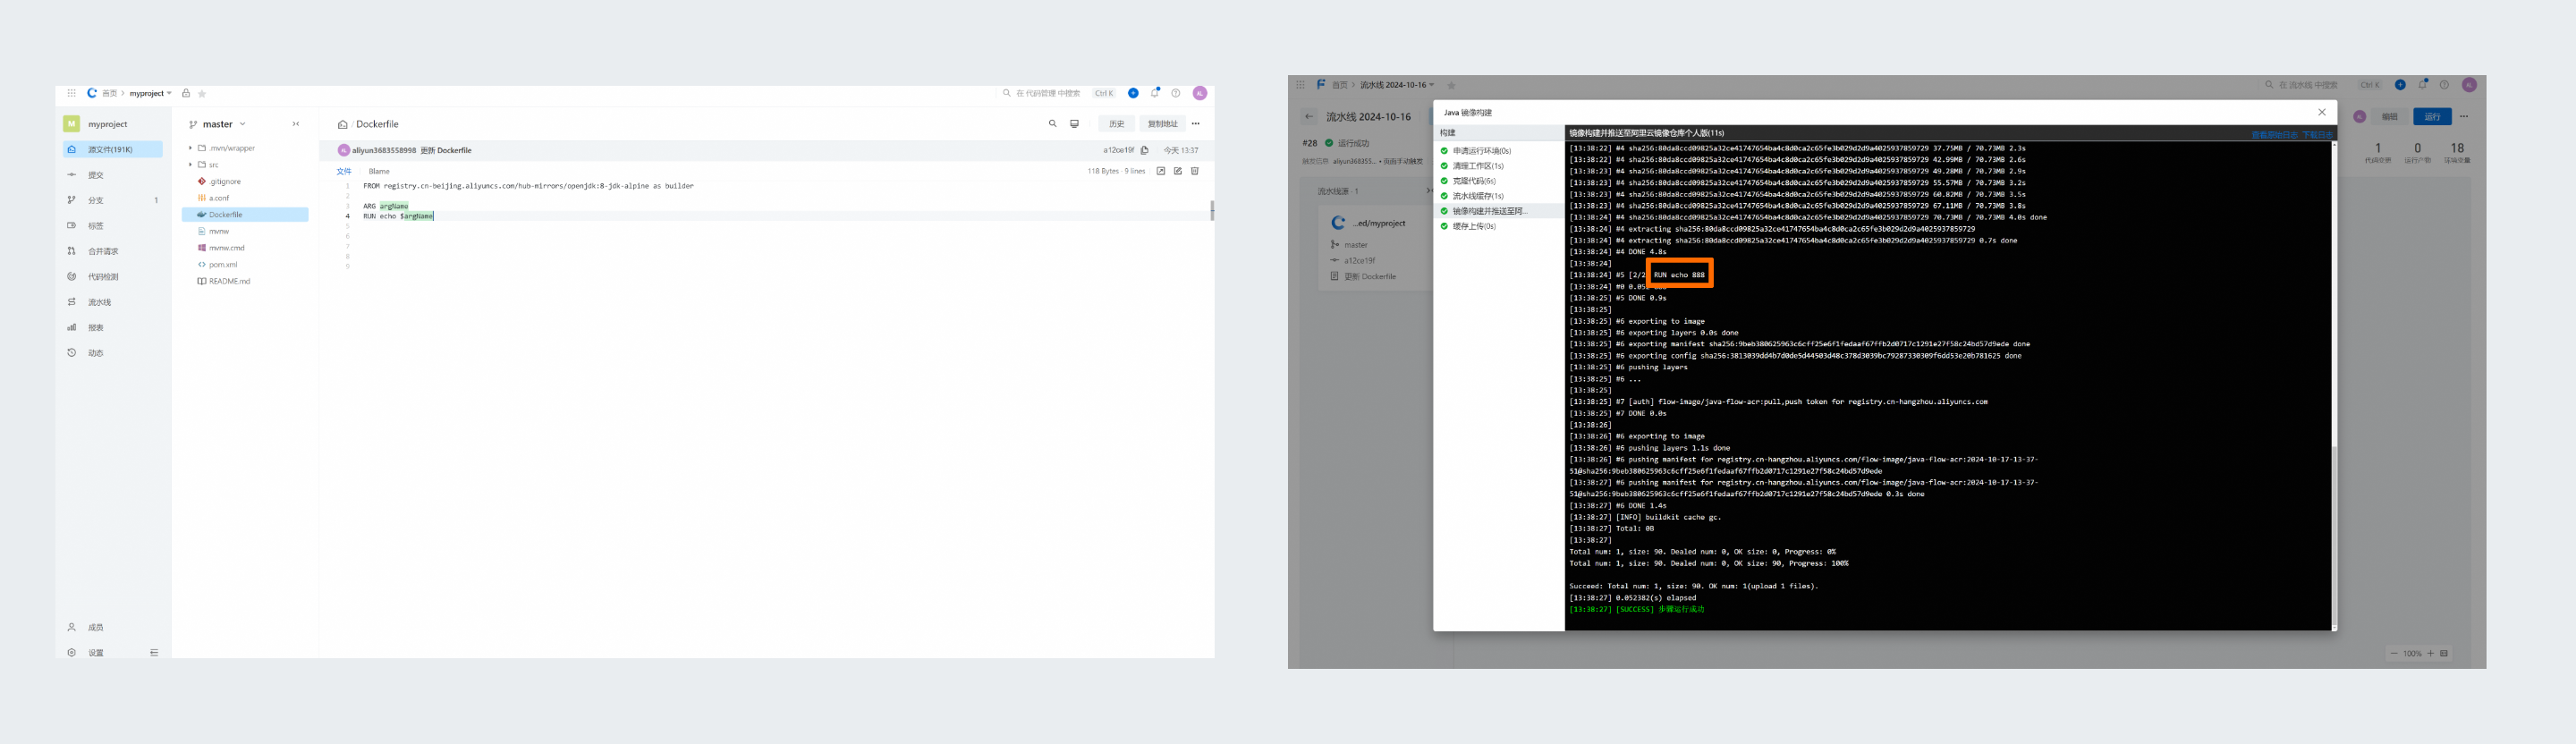Expand the .mvn/wrapper folder
Image resolution: width=2576 pixels, height=744 pixels.
[x=190, y=148]
